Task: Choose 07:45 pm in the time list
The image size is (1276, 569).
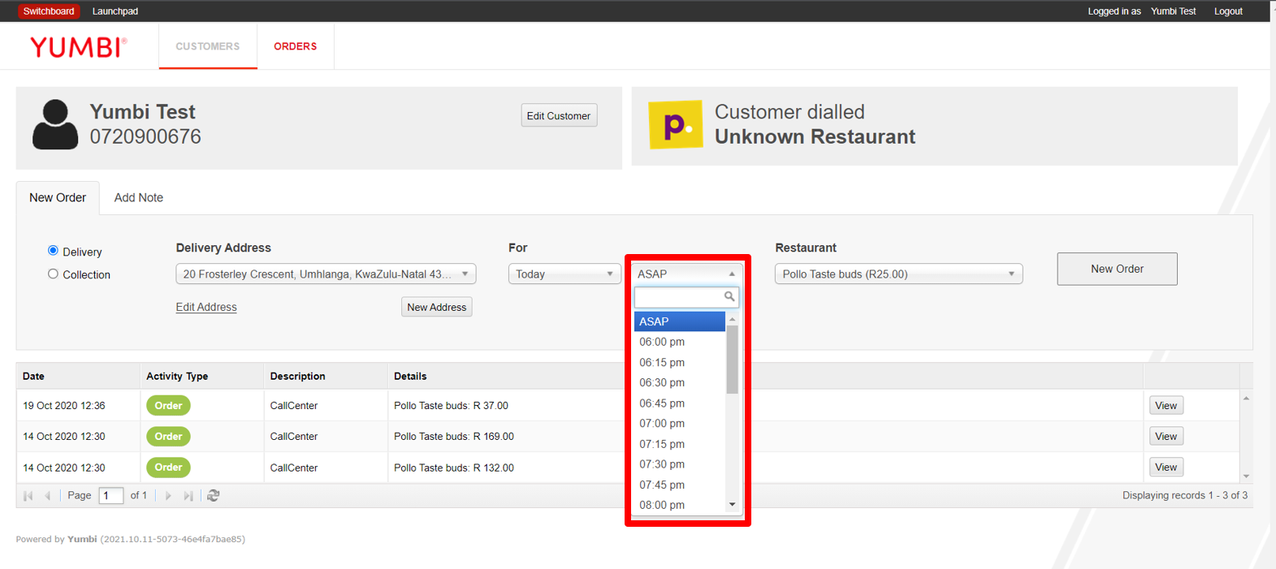Action: pyautogui.click(x=680, y=485)
